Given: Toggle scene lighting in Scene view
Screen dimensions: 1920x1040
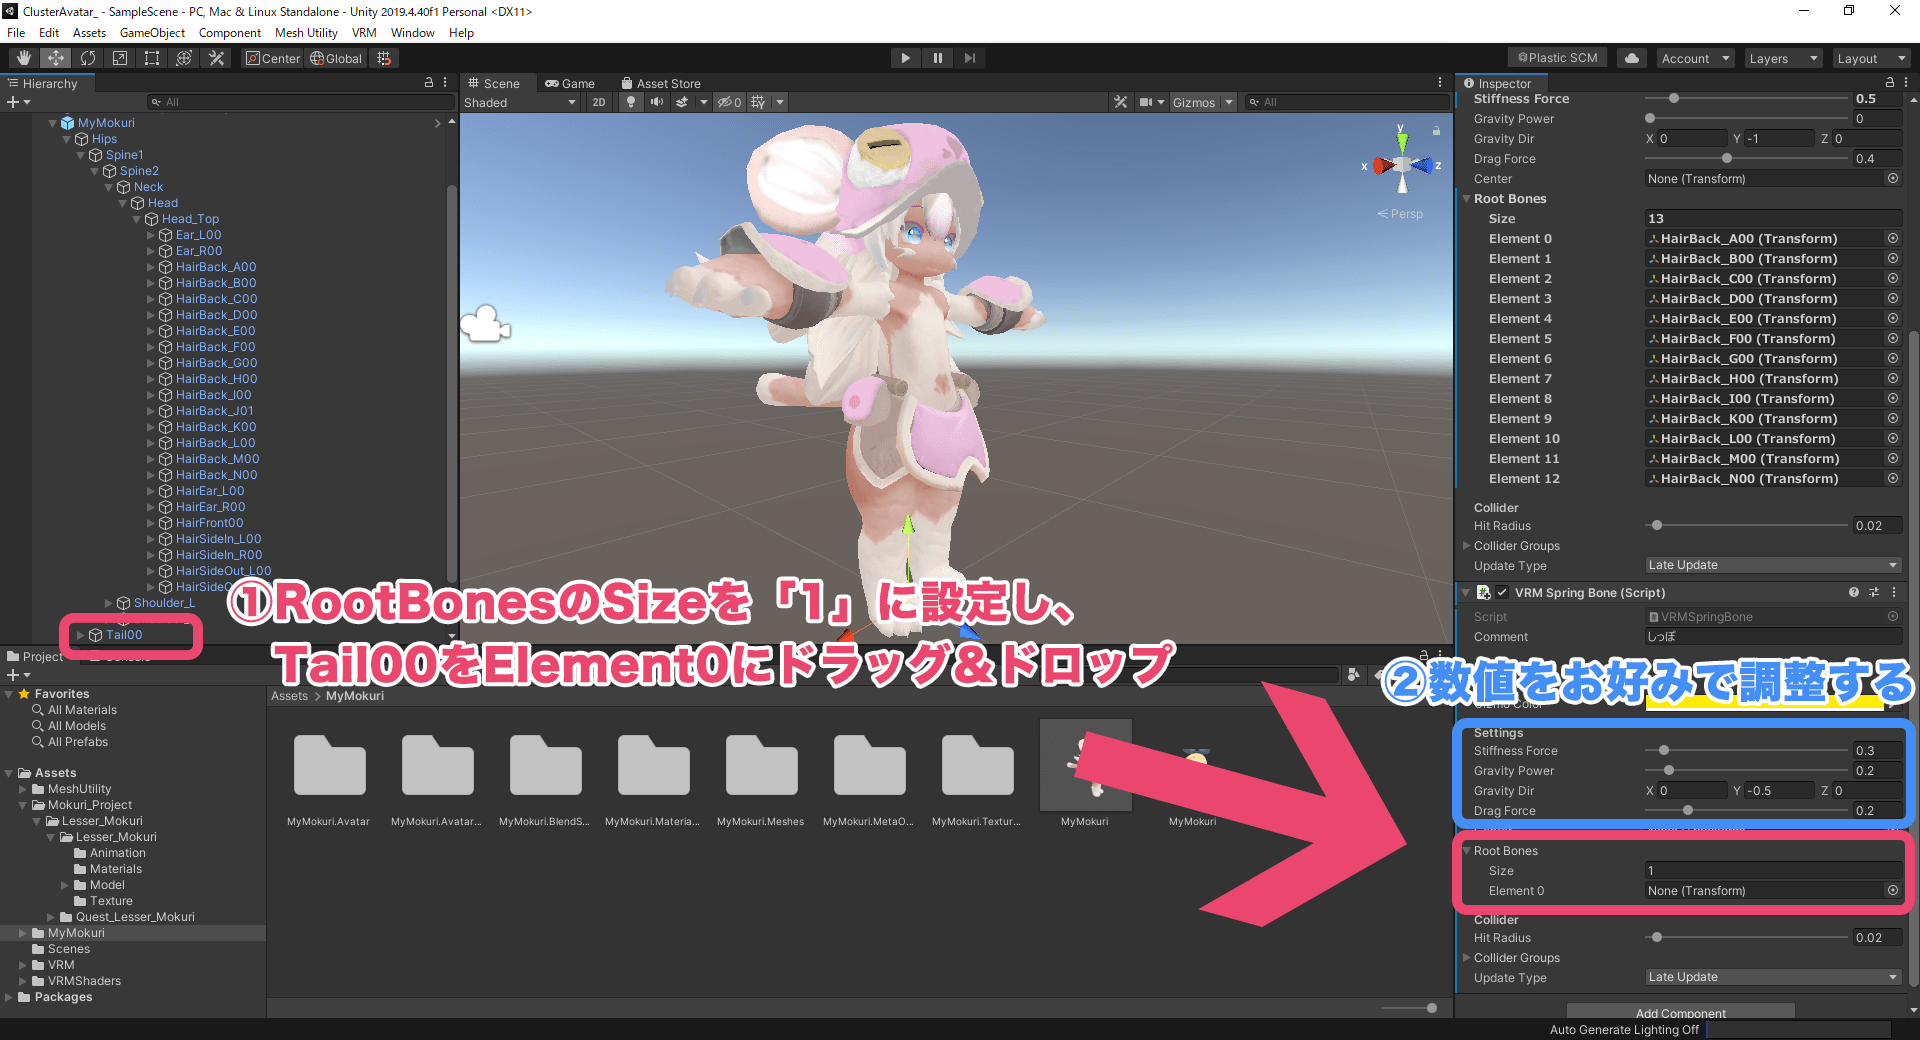Looking at the screenshot, I should click(x=631, y=102).
